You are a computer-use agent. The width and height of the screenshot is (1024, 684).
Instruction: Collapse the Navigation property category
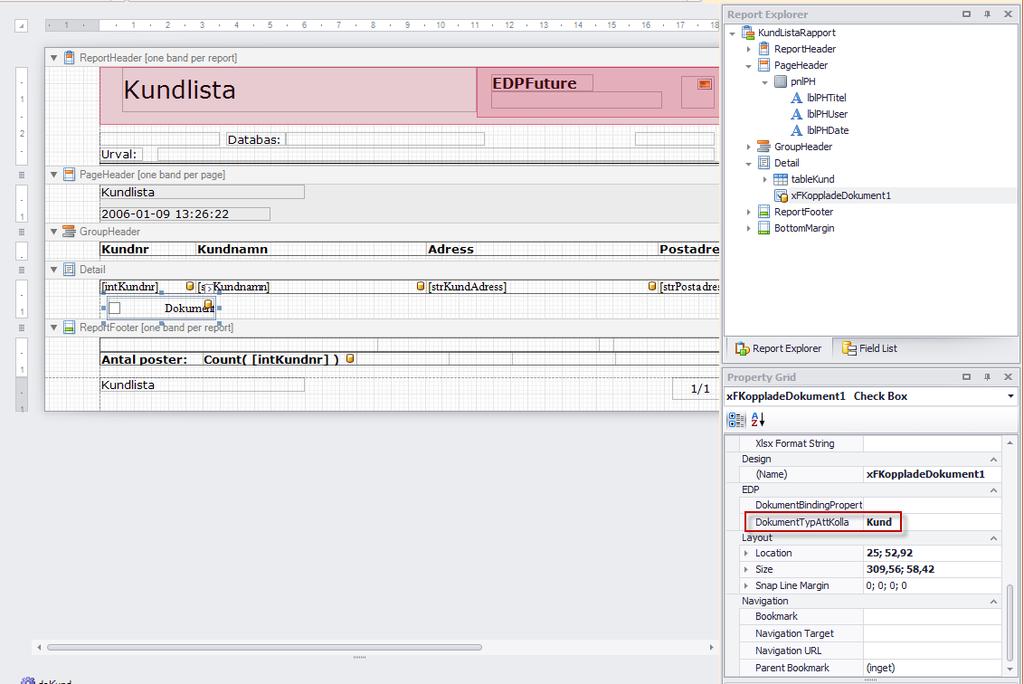click(x=993, y=602)
